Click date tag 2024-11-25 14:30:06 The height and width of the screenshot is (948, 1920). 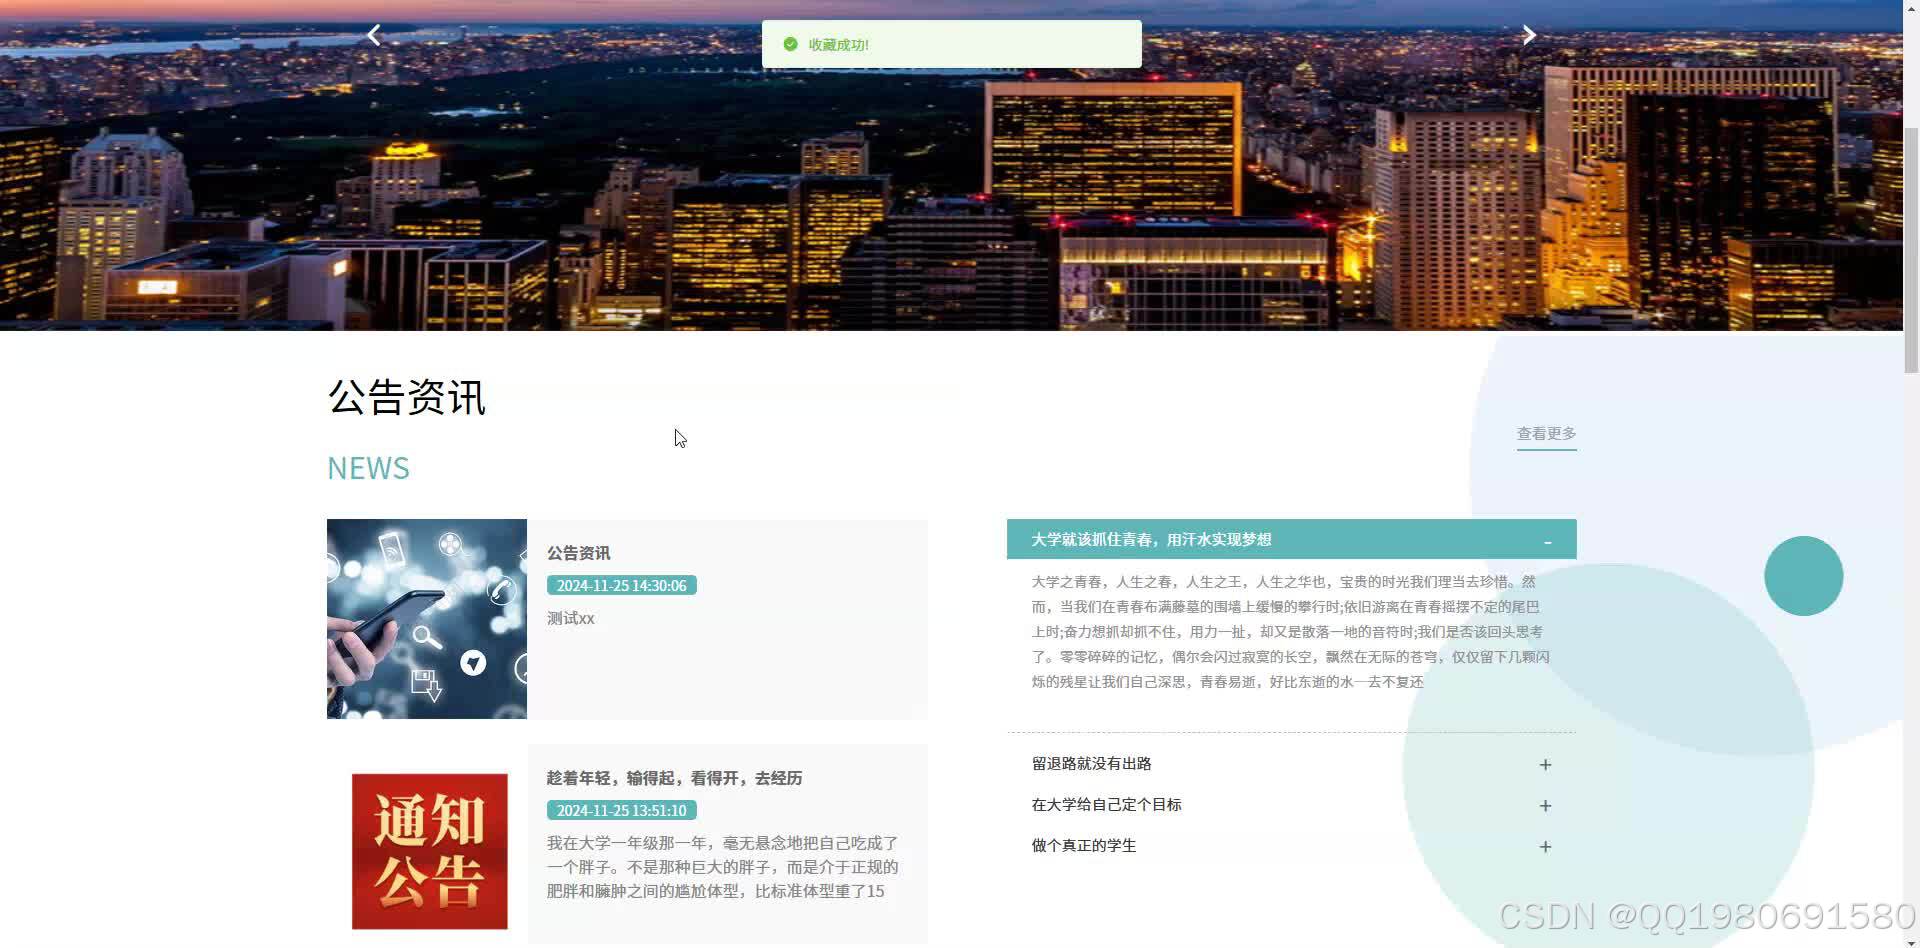coord(621,586)
